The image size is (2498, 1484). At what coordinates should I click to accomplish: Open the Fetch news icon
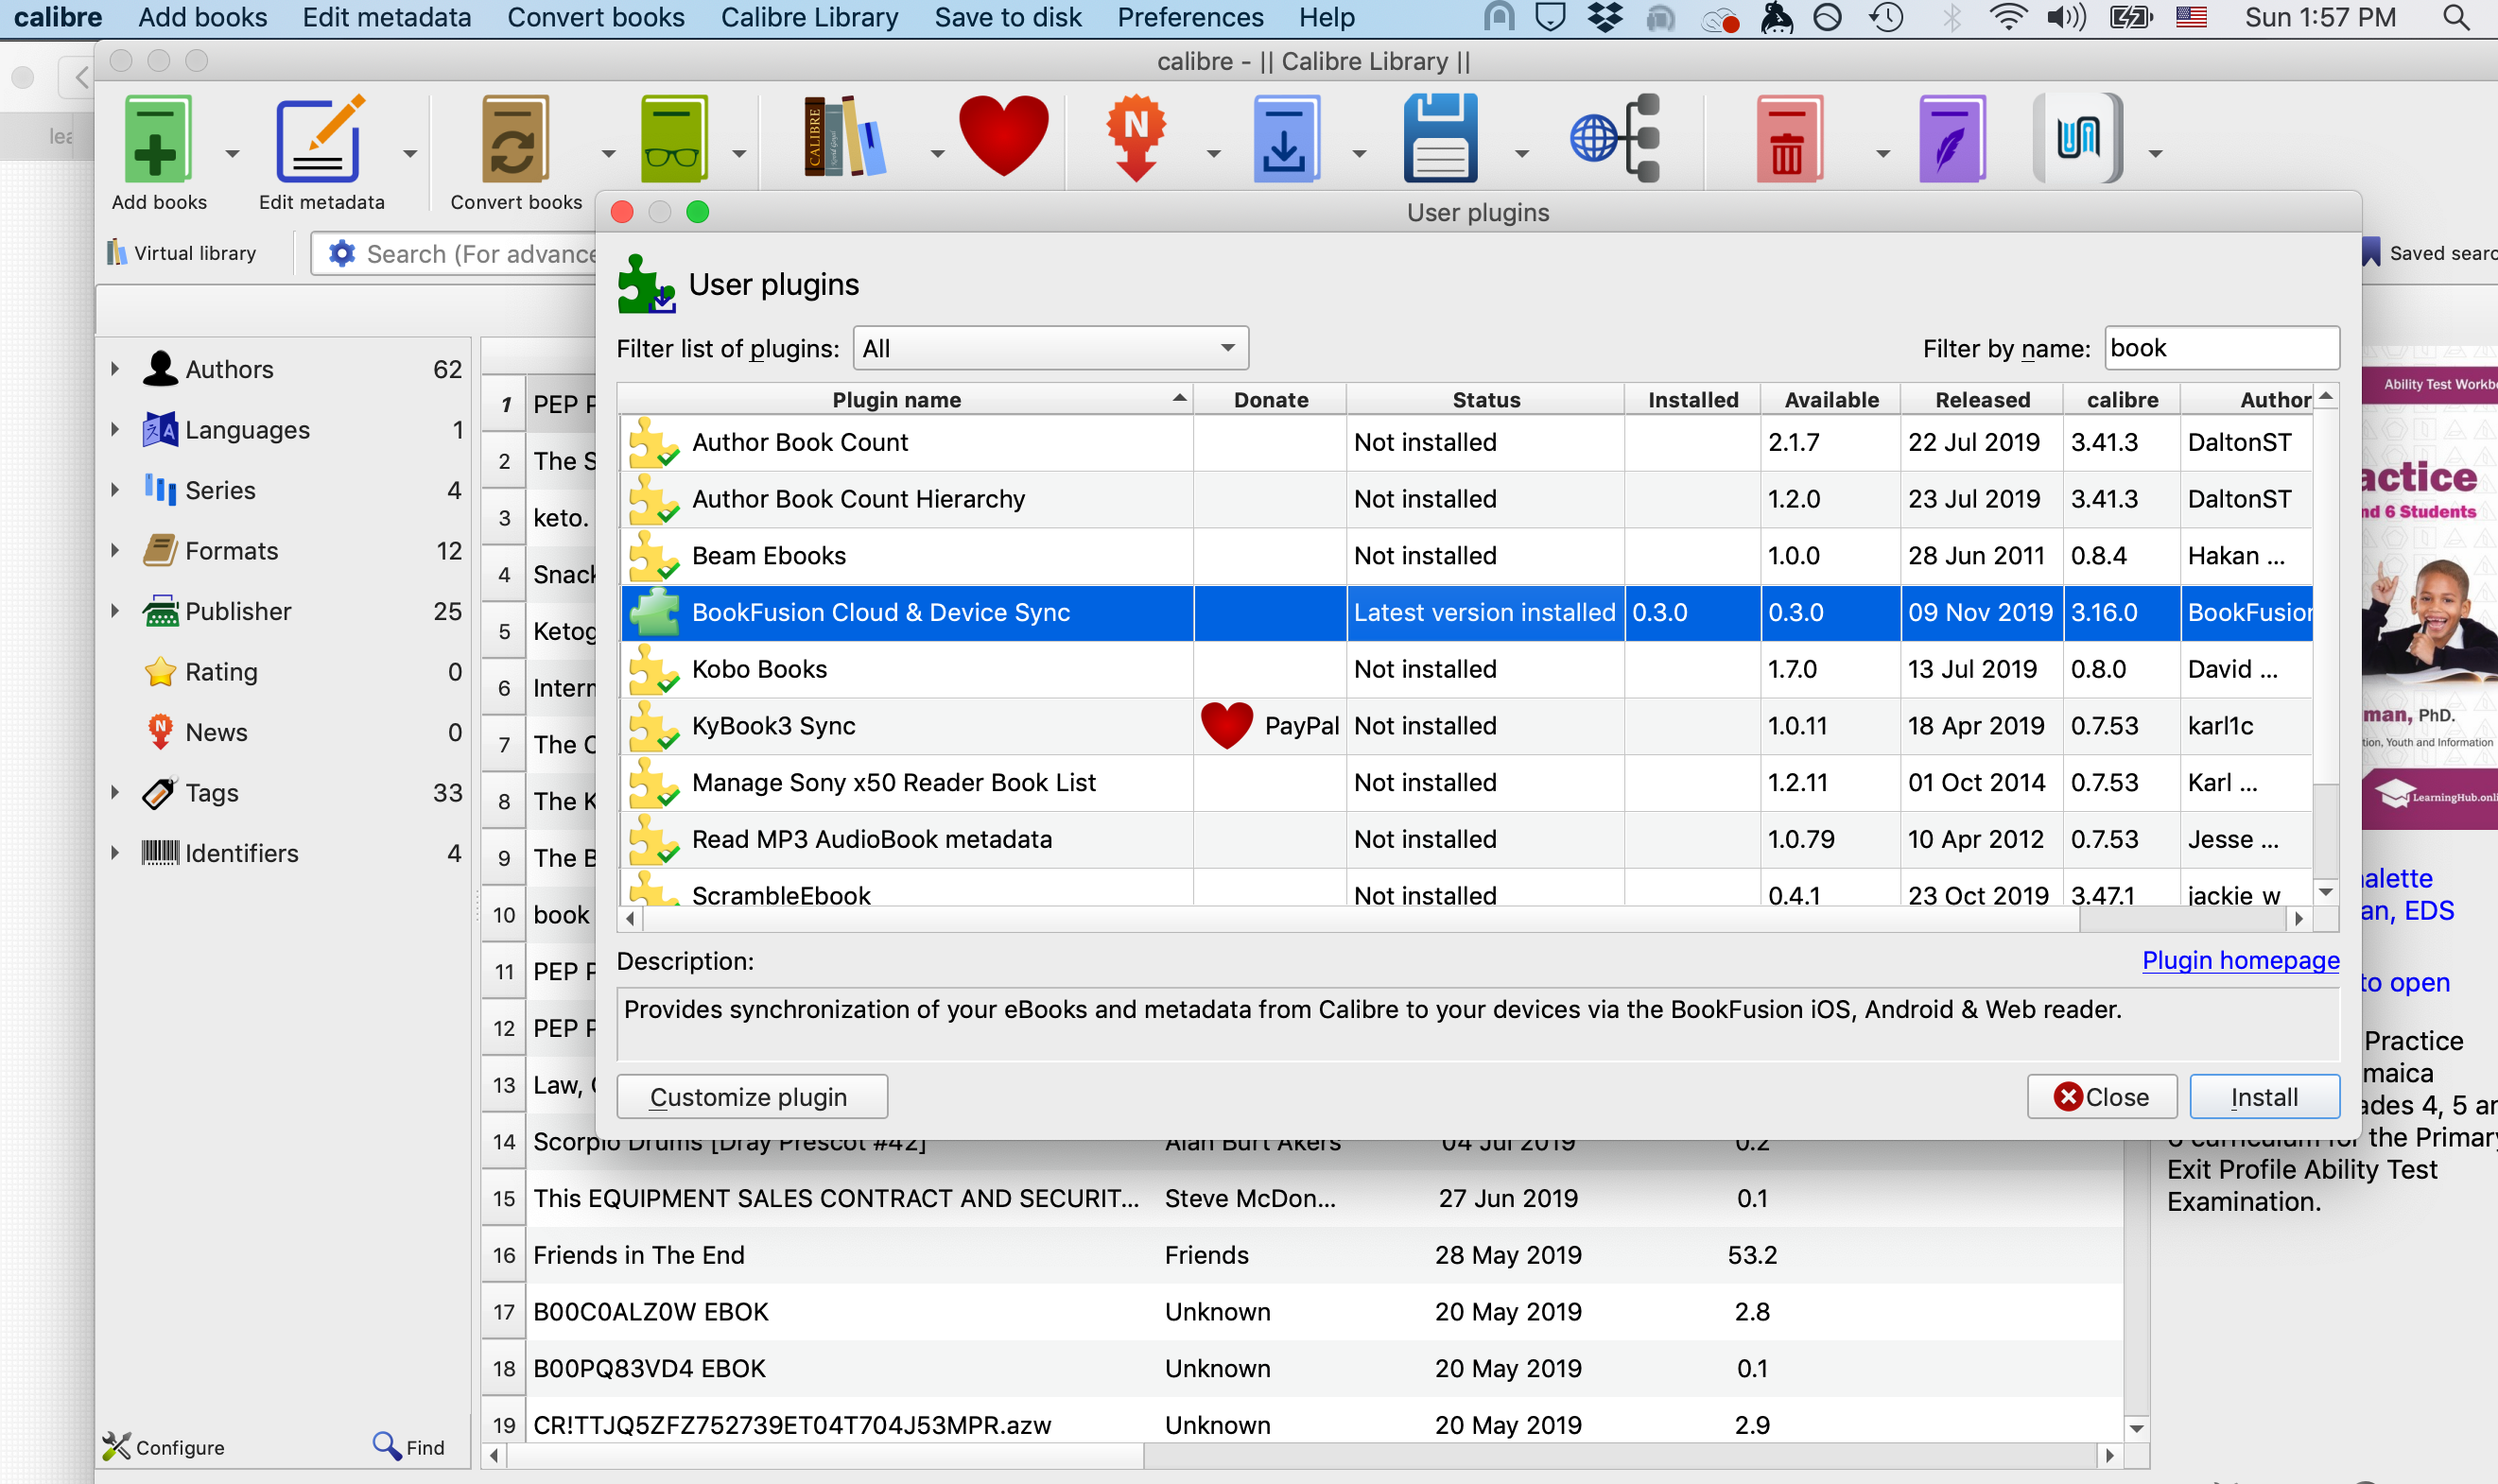tap(1135, 138)
